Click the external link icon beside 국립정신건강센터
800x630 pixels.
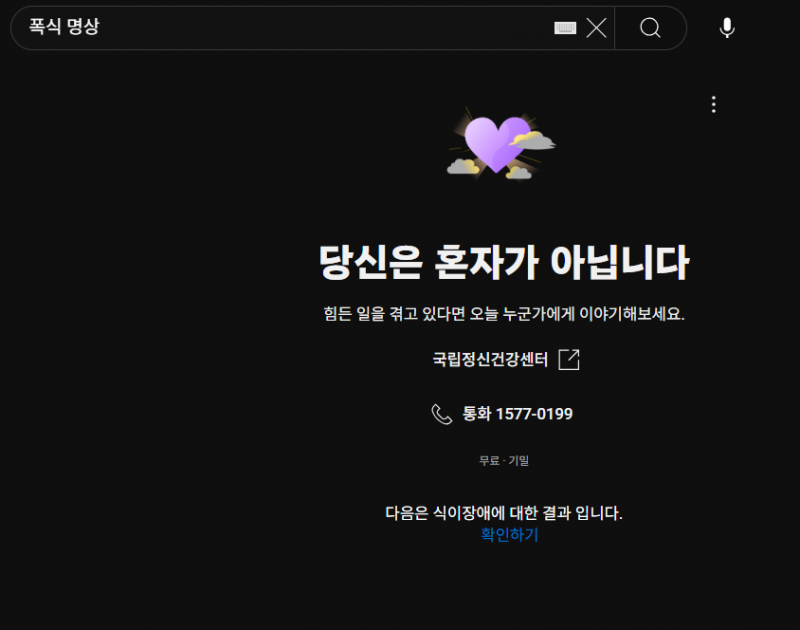[x=569, y=360]
